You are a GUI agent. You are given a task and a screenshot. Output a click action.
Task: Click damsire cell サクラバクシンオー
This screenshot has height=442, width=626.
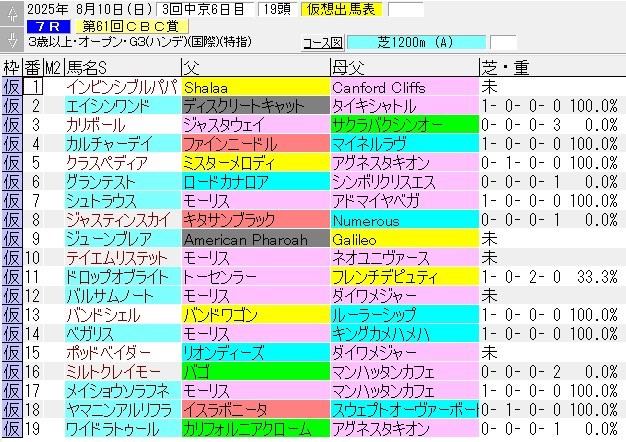(404, 125)
